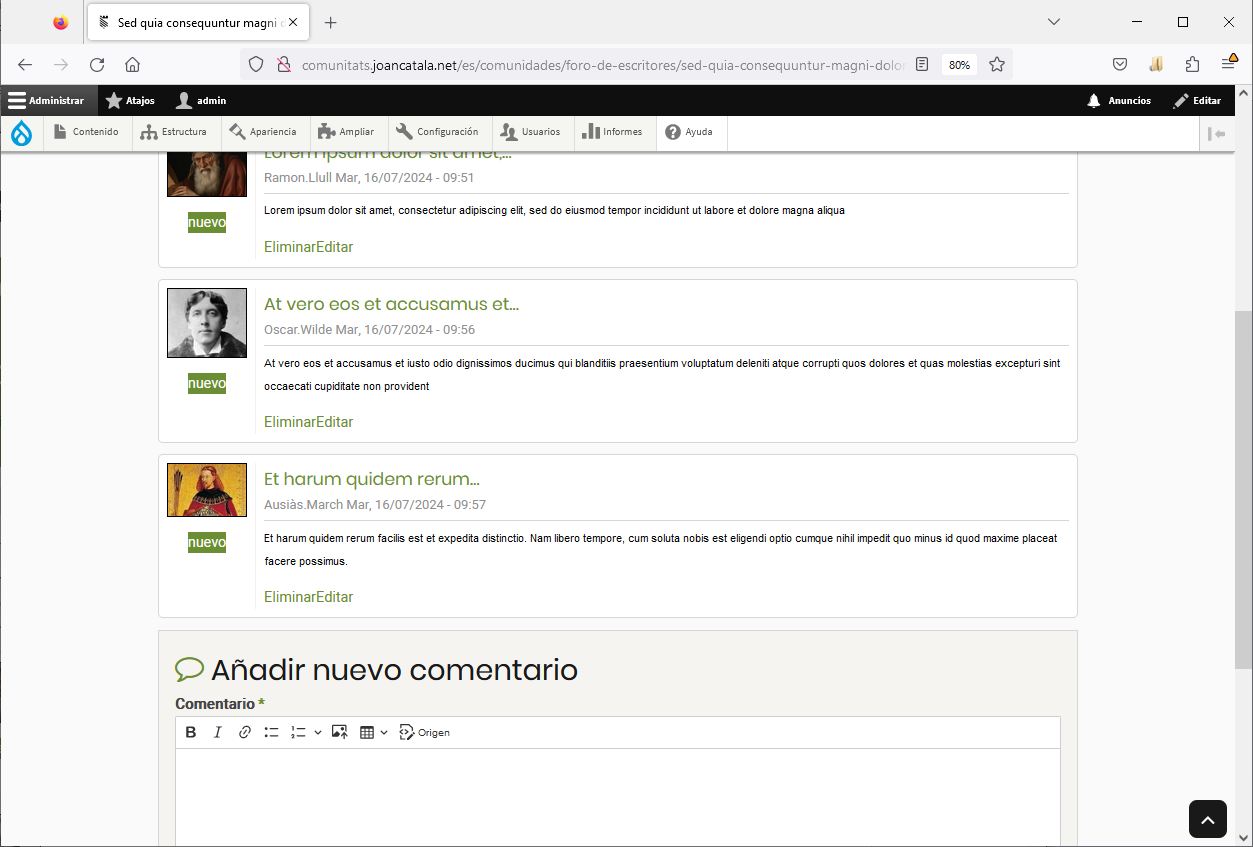
Task: Insert a link in the comment editor
Action: [244, 732]
